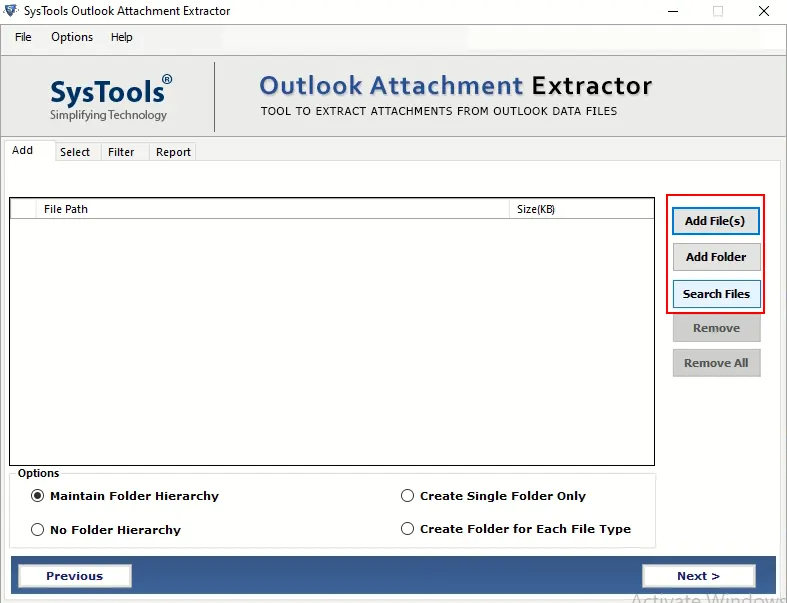Open the File menu
The width and height of the screenshot is (787, 603).
[23, 37]
